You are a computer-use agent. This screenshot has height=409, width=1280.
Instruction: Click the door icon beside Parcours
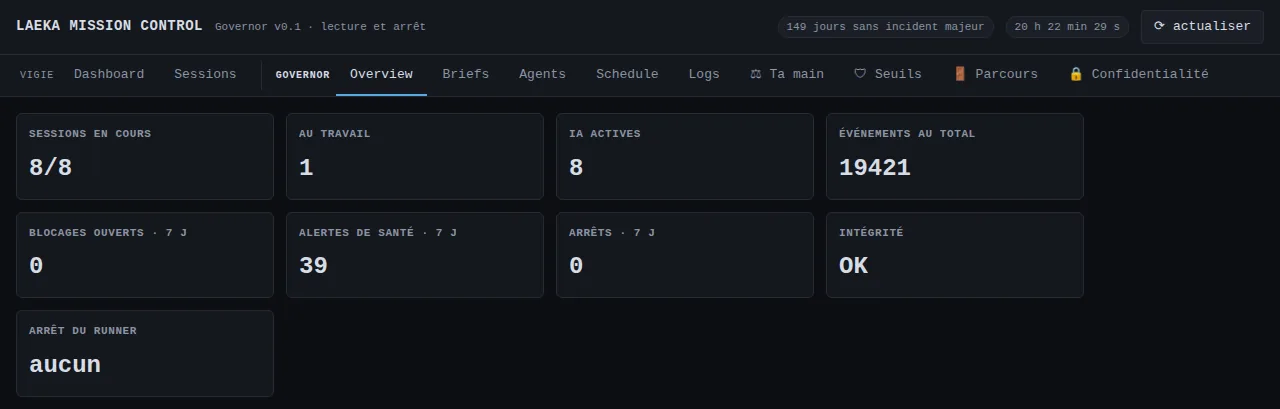pyautogui.click(x=960, y=74)
